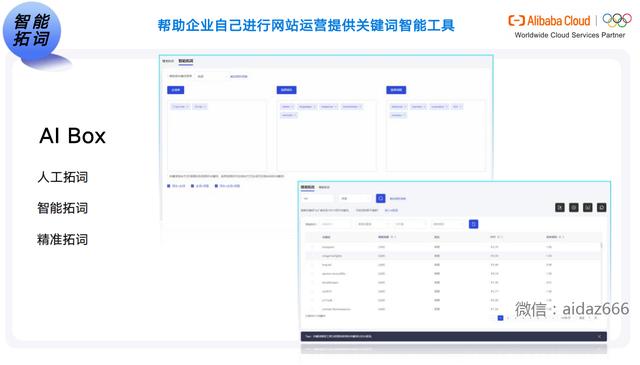Click the sort arrows on the fourth table column

tap(500, 237)
